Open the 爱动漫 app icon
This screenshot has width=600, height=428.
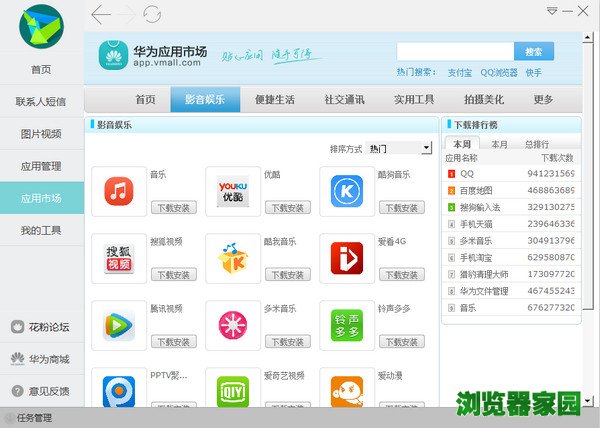(x=347, y=391)
